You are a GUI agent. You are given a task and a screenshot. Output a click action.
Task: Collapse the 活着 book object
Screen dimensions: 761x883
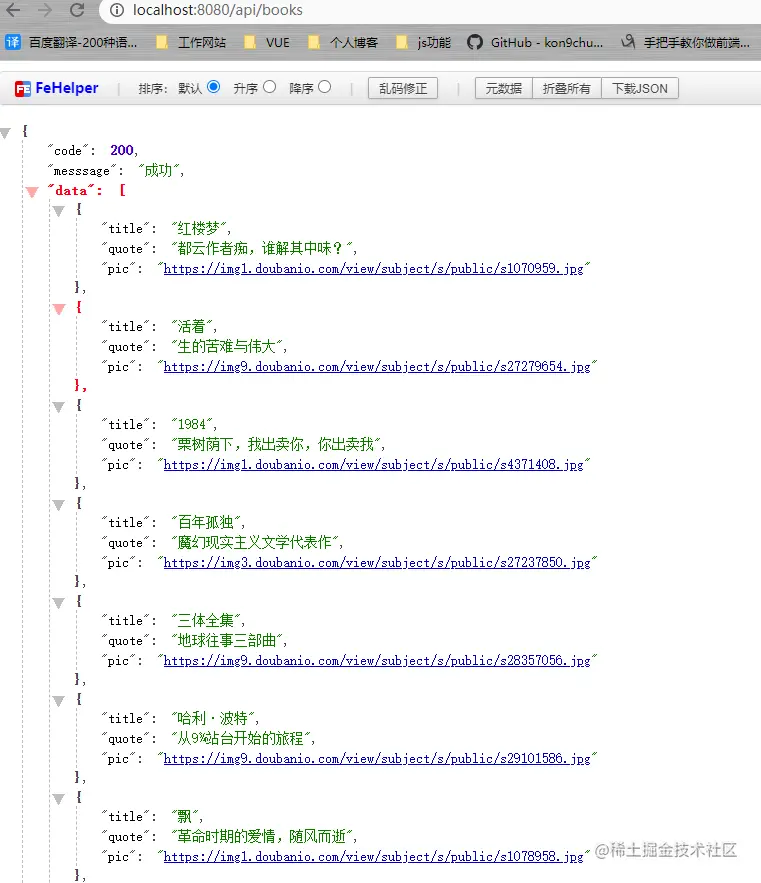point(59,309)
